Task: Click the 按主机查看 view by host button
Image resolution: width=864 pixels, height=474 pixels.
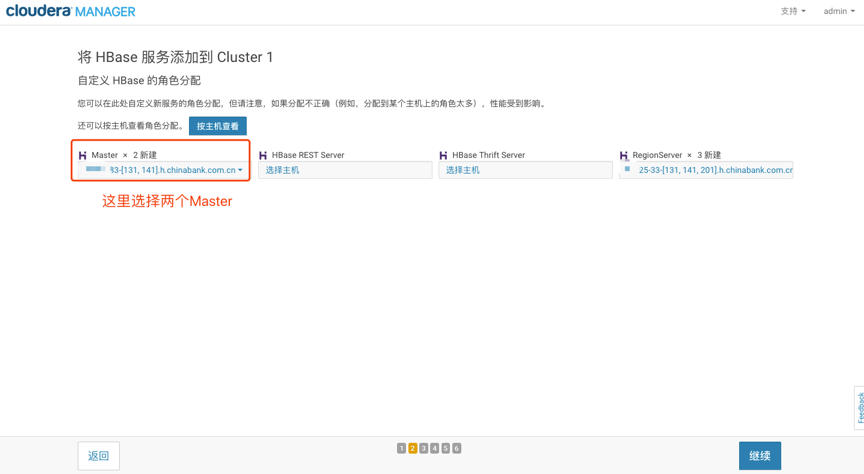Action: (x=218, y=126)
